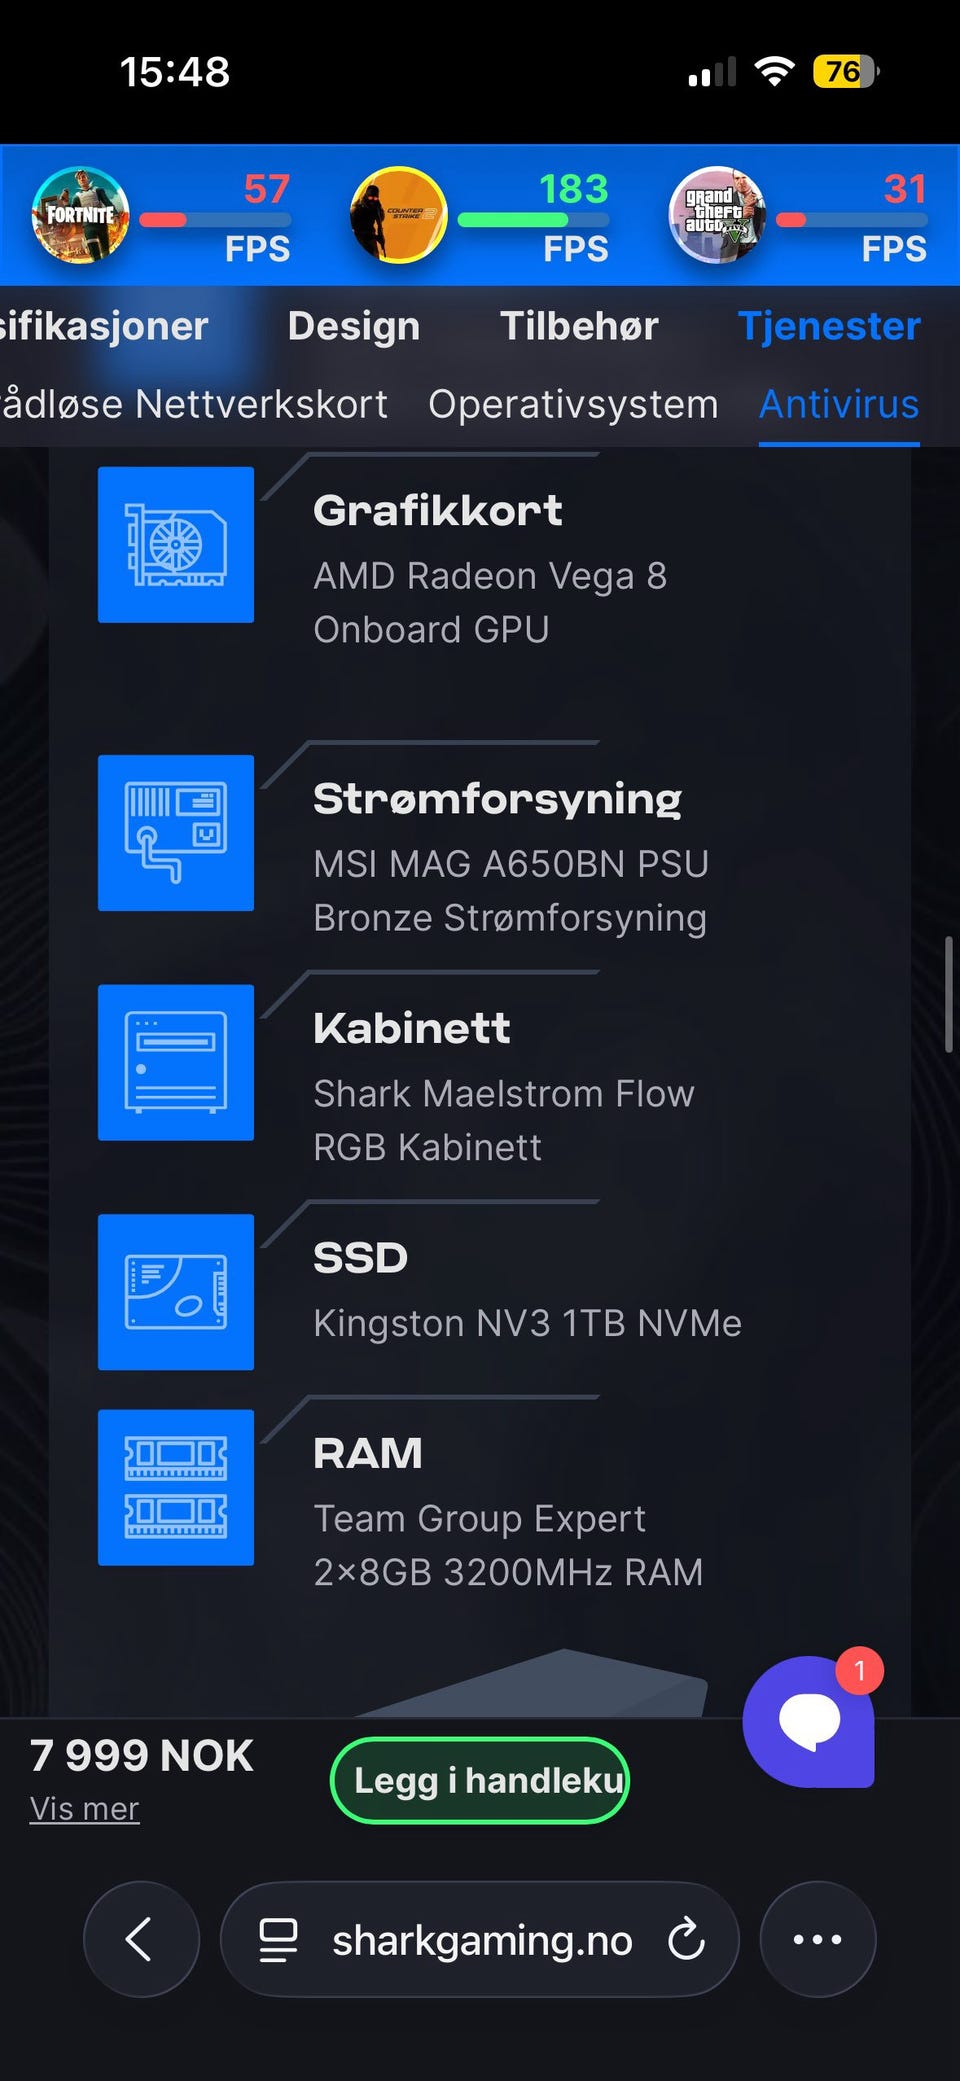Select the Tjenester tab

click(829, 326)
